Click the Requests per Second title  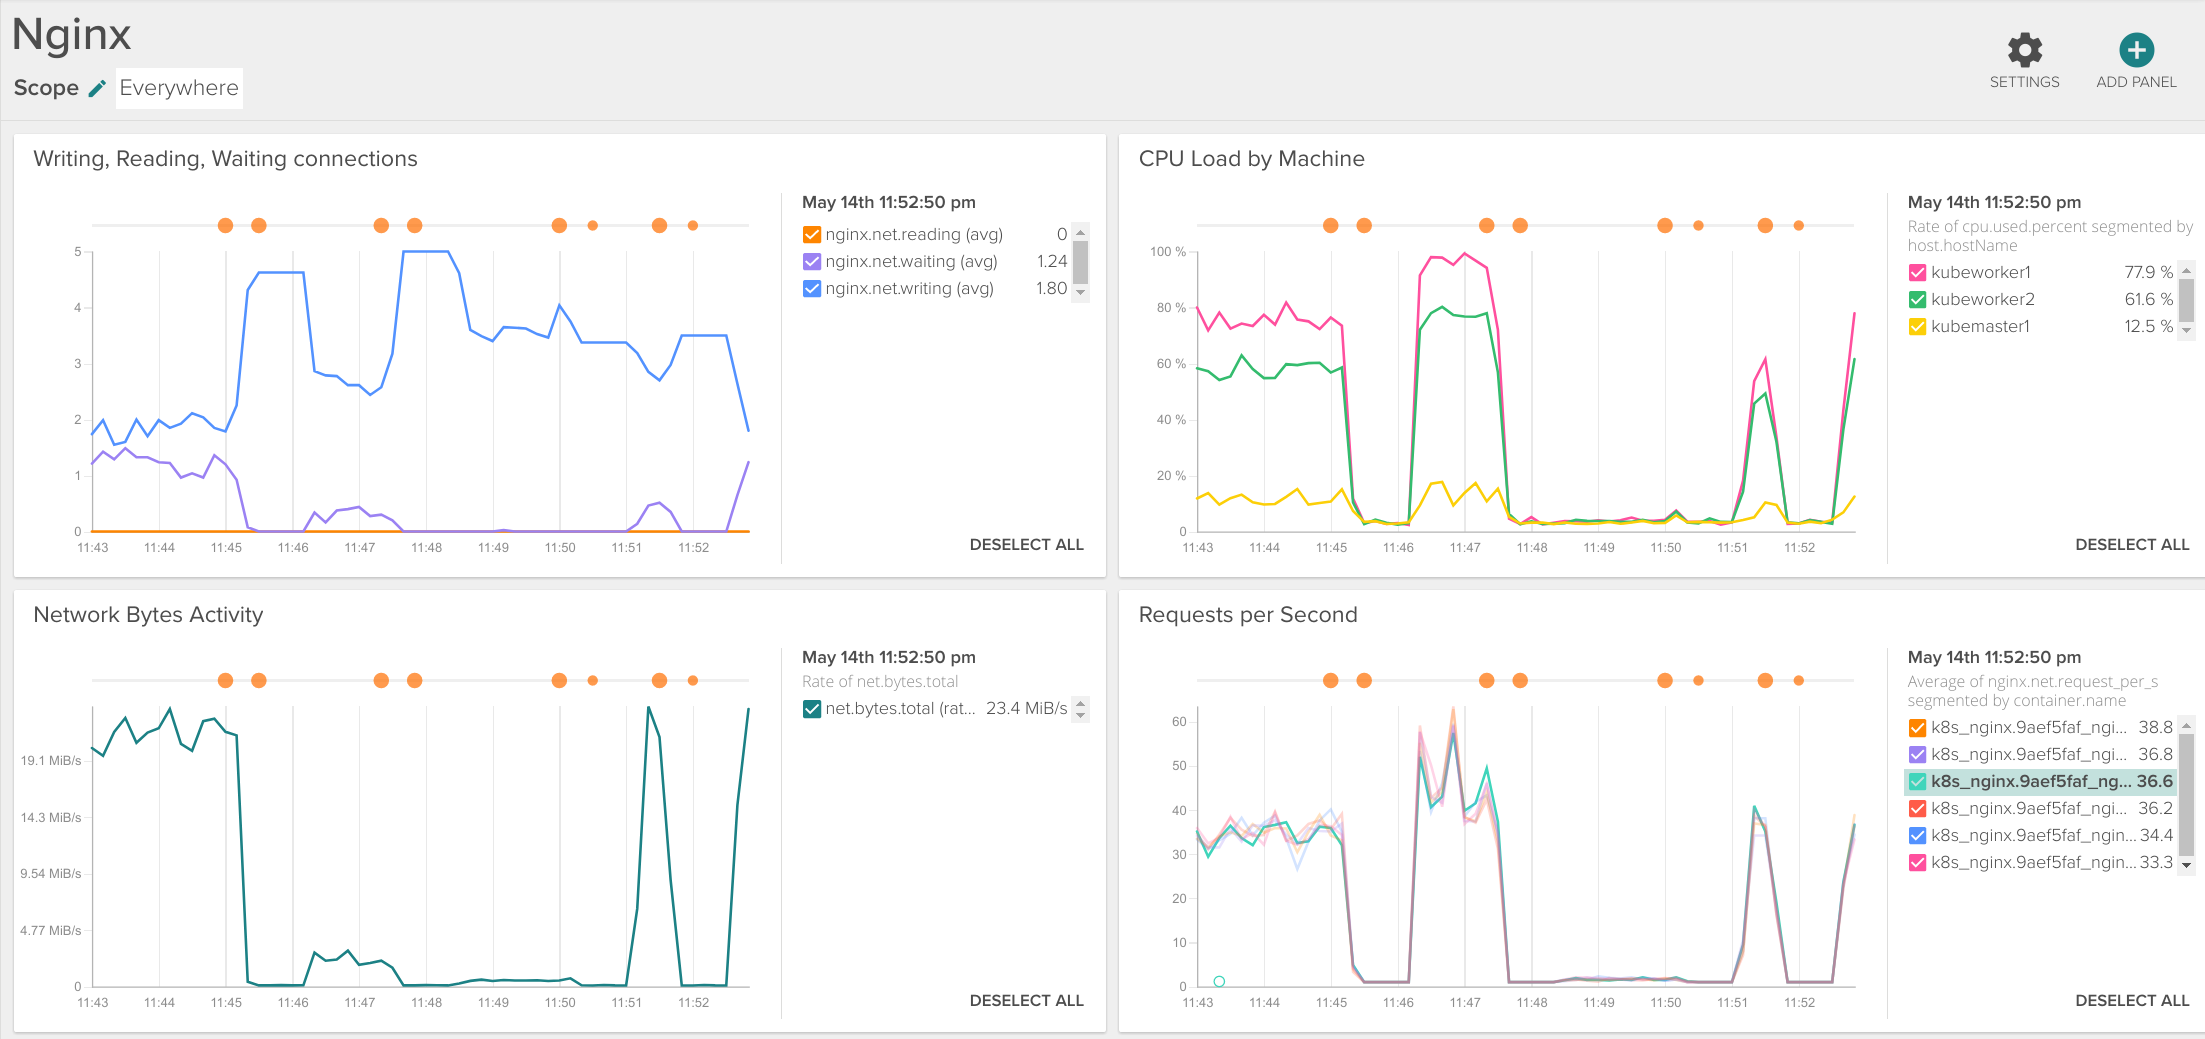point(1248,615)
